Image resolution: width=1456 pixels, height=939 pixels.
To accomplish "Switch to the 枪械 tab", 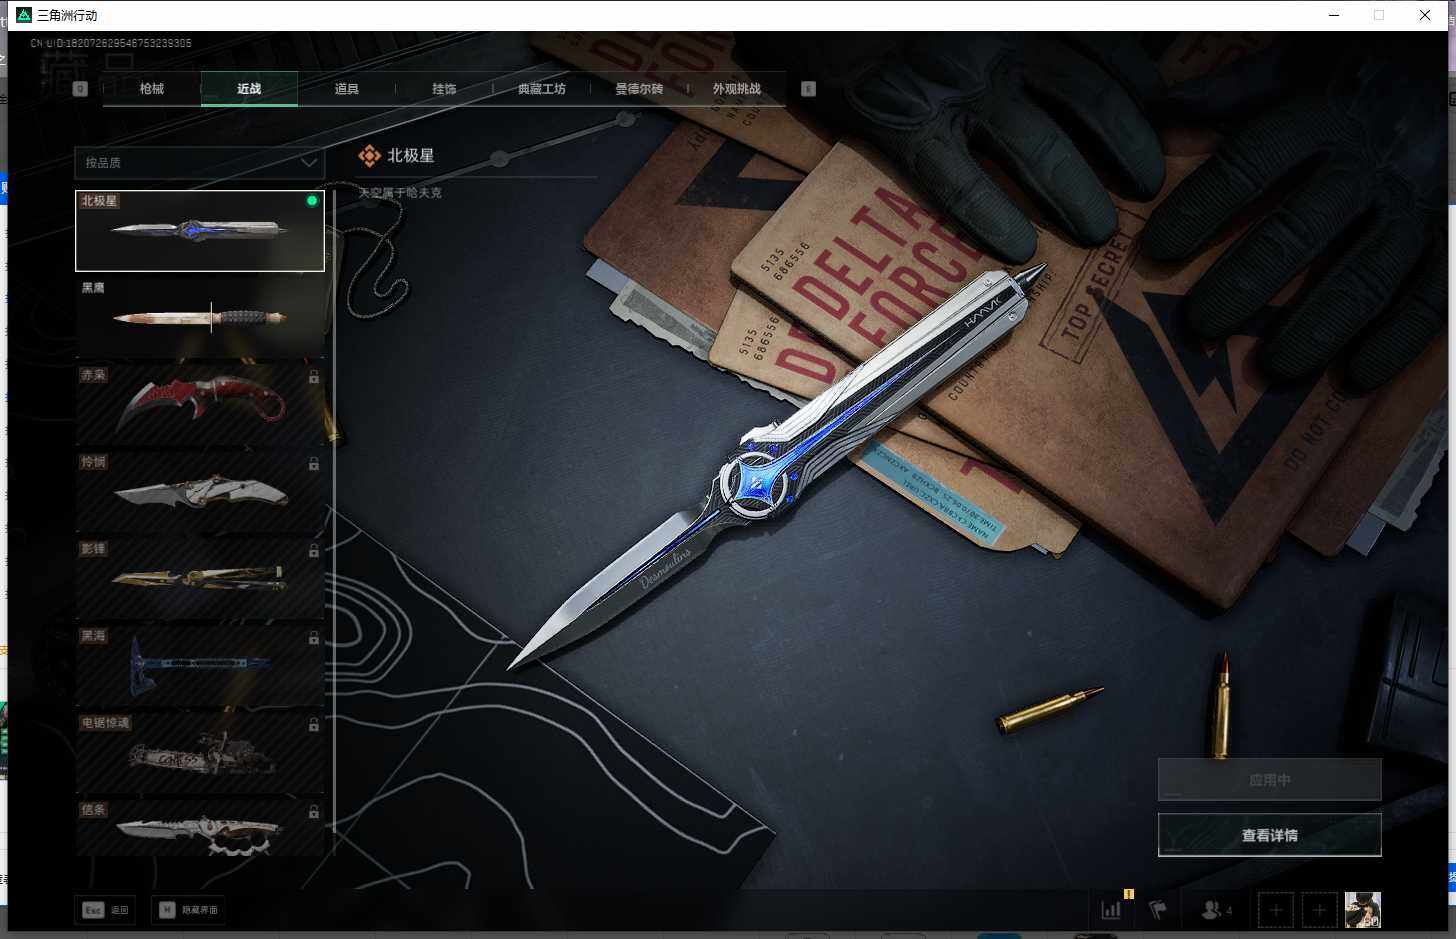I will coord(152,89).
